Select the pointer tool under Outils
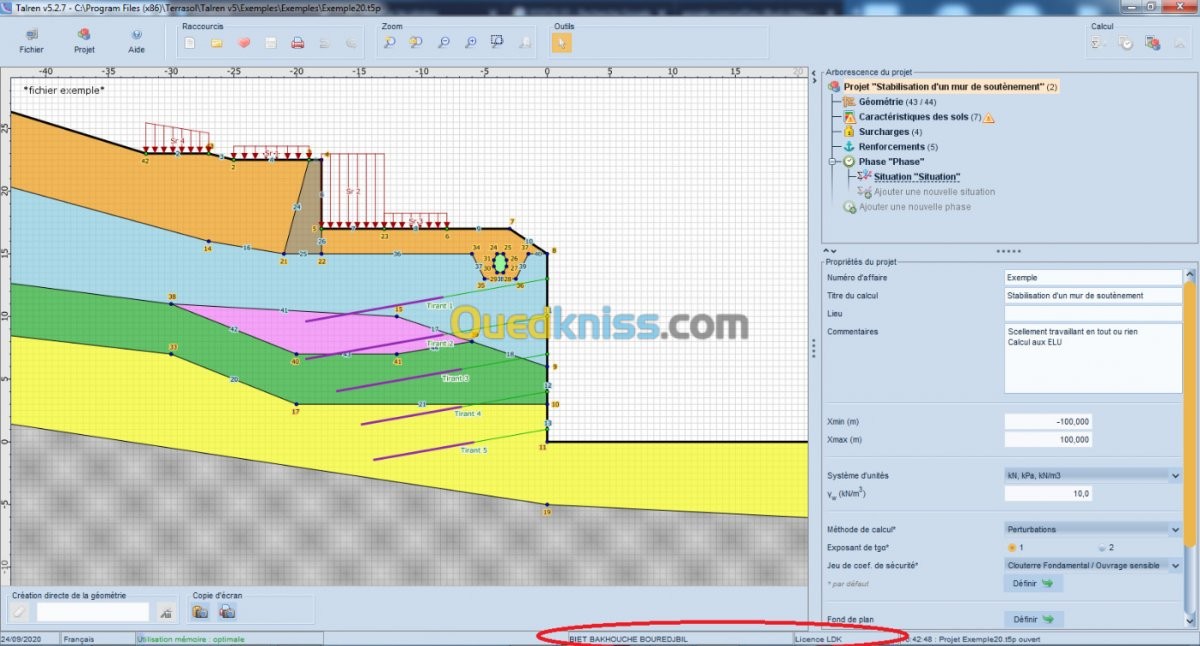Screen dimensions: 1200x646 click(562, 43)
